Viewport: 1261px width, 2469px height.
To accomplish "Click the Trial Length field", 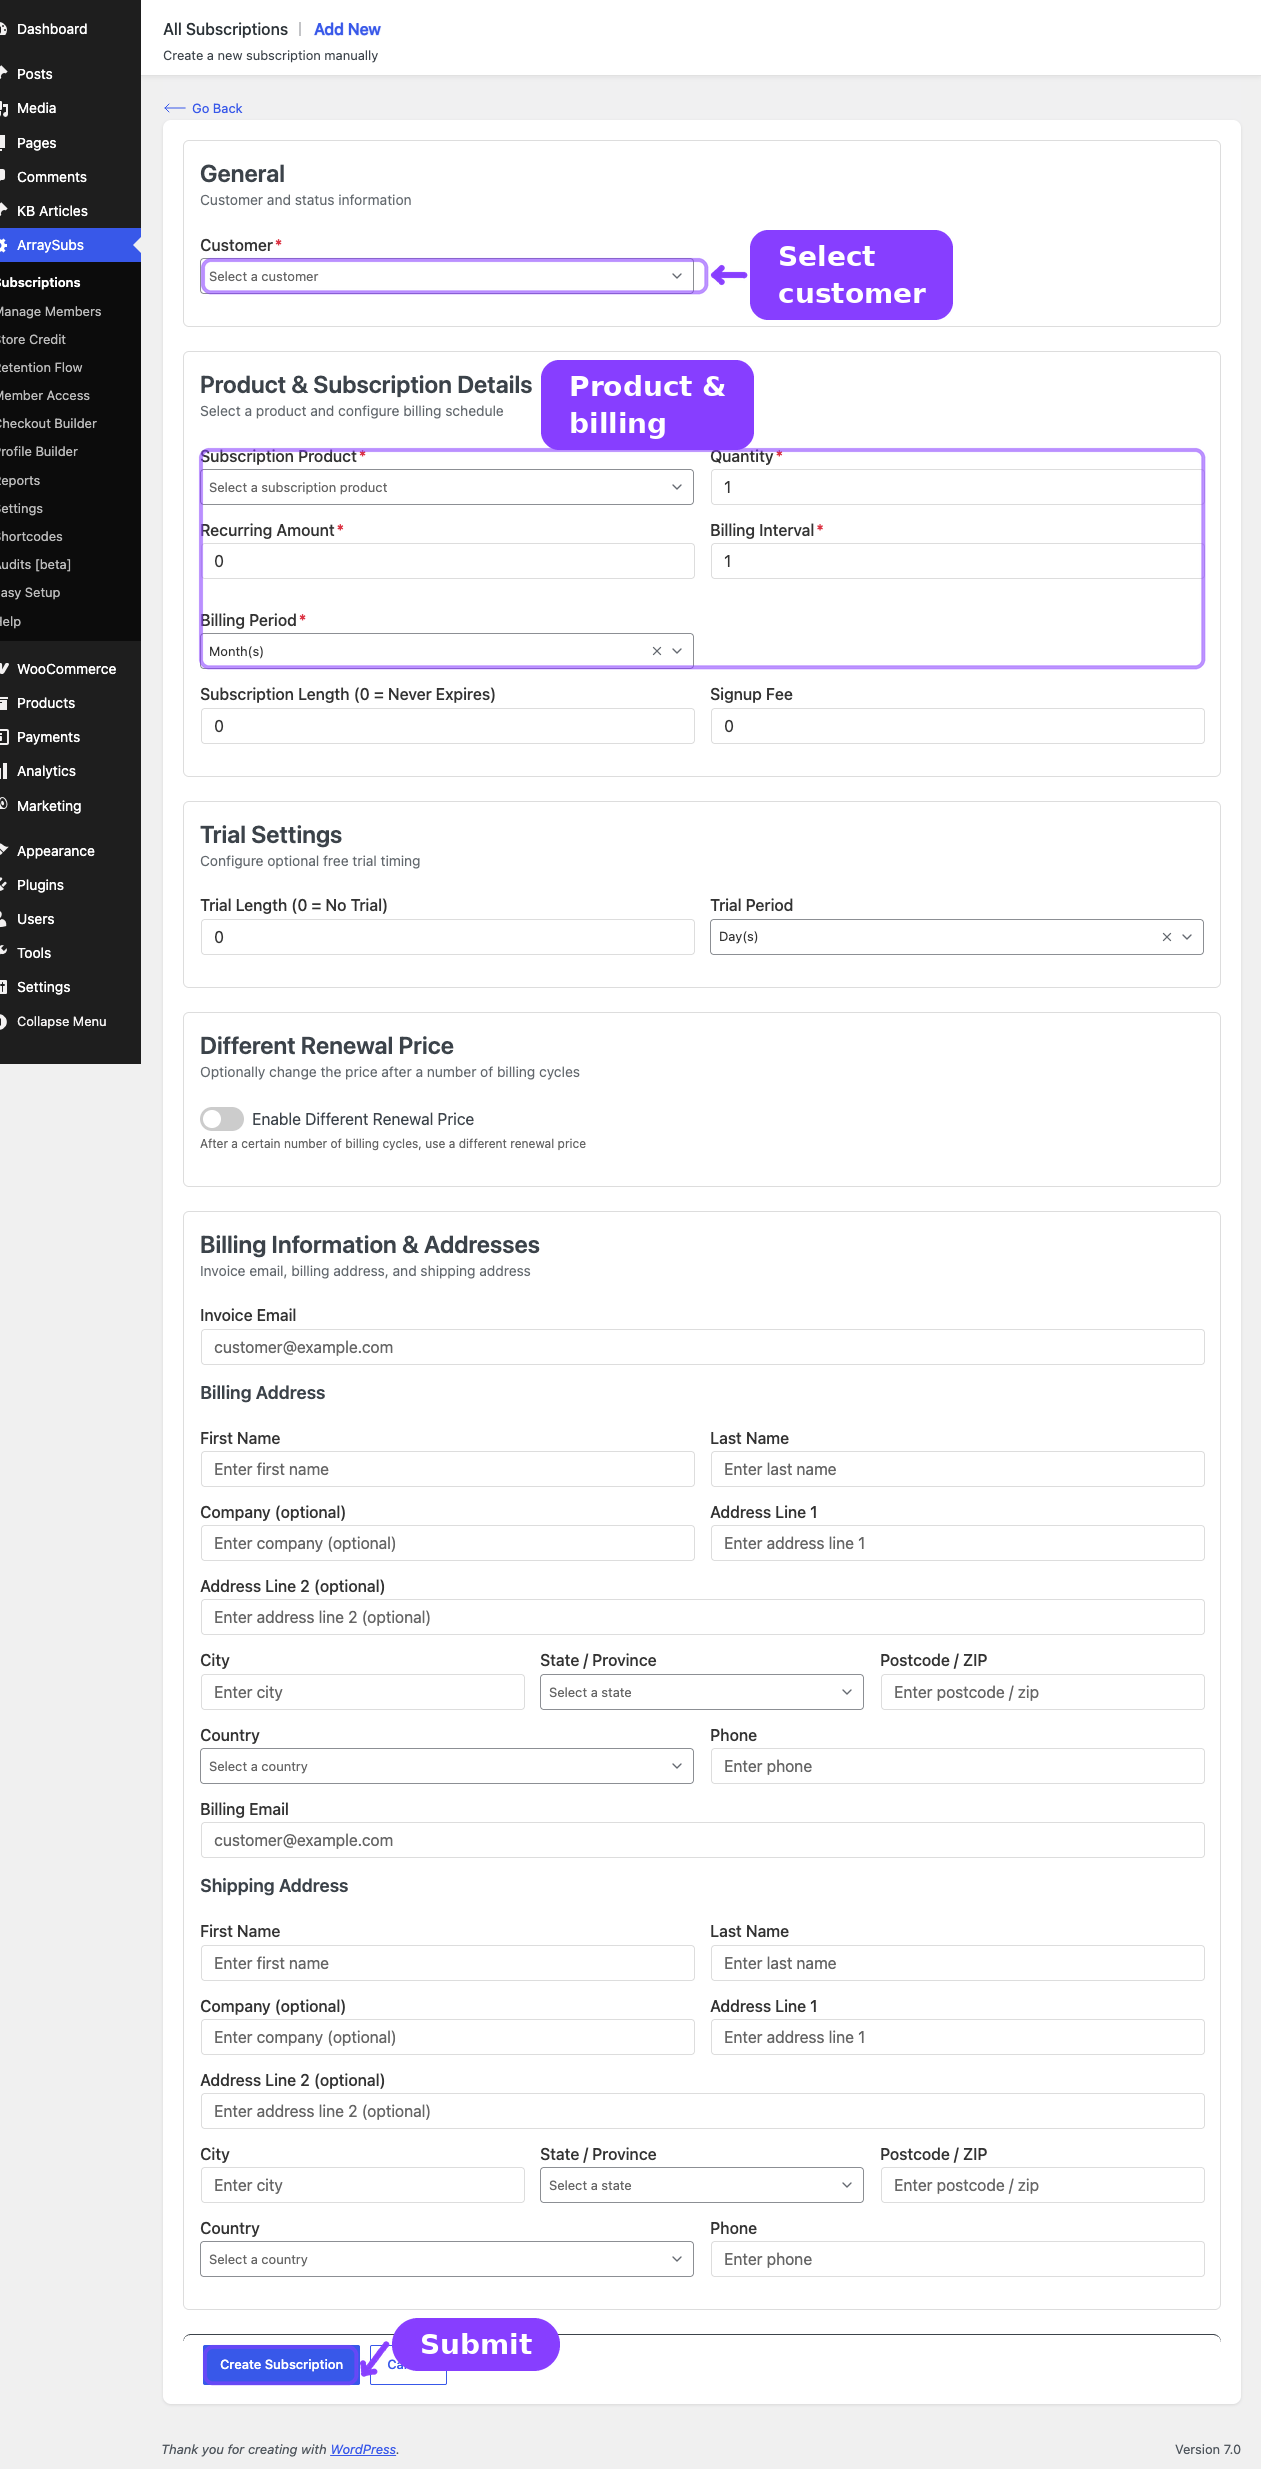I will pos(447,937).
